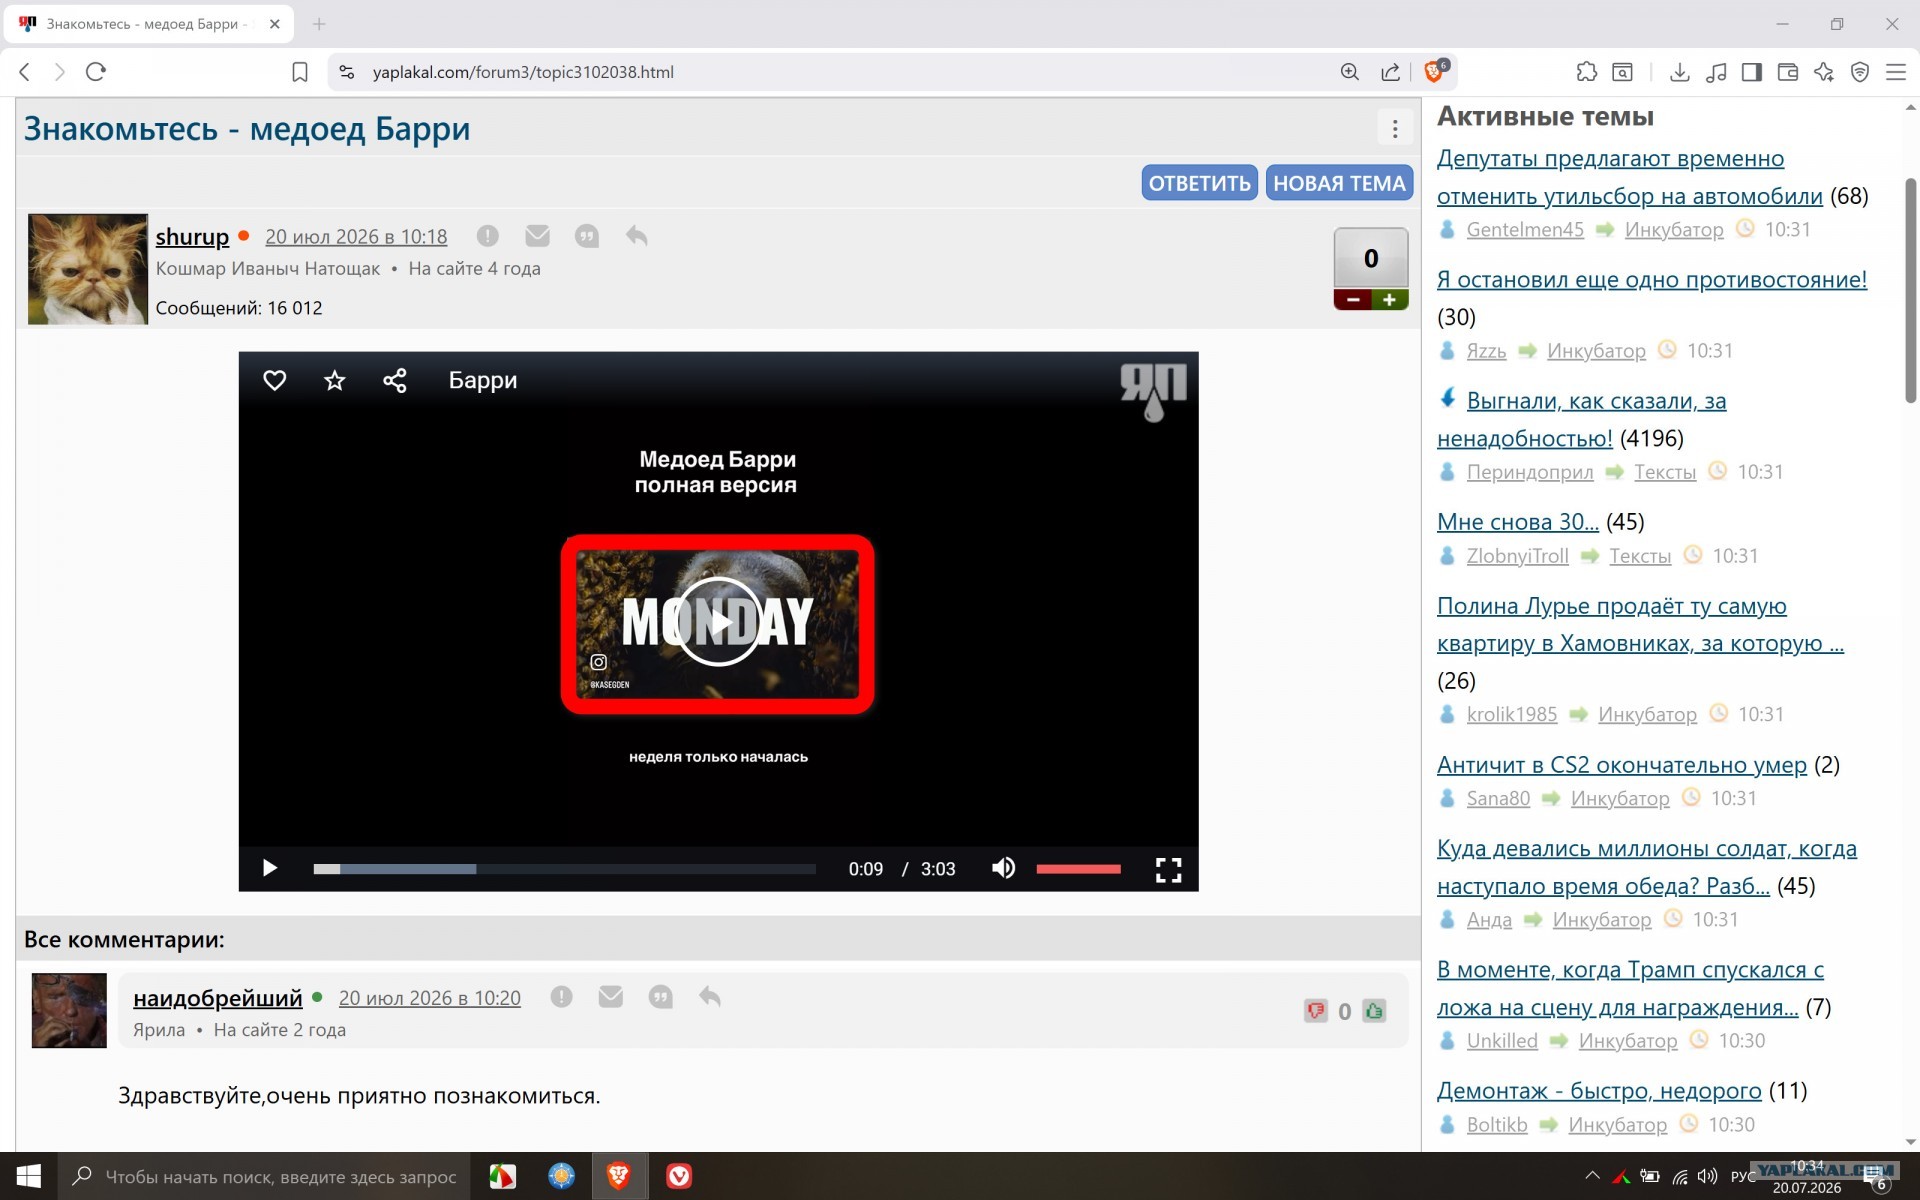Open the Brave Wallet icon
Screen dimensions: 1920x1200
coord(1788,72)
